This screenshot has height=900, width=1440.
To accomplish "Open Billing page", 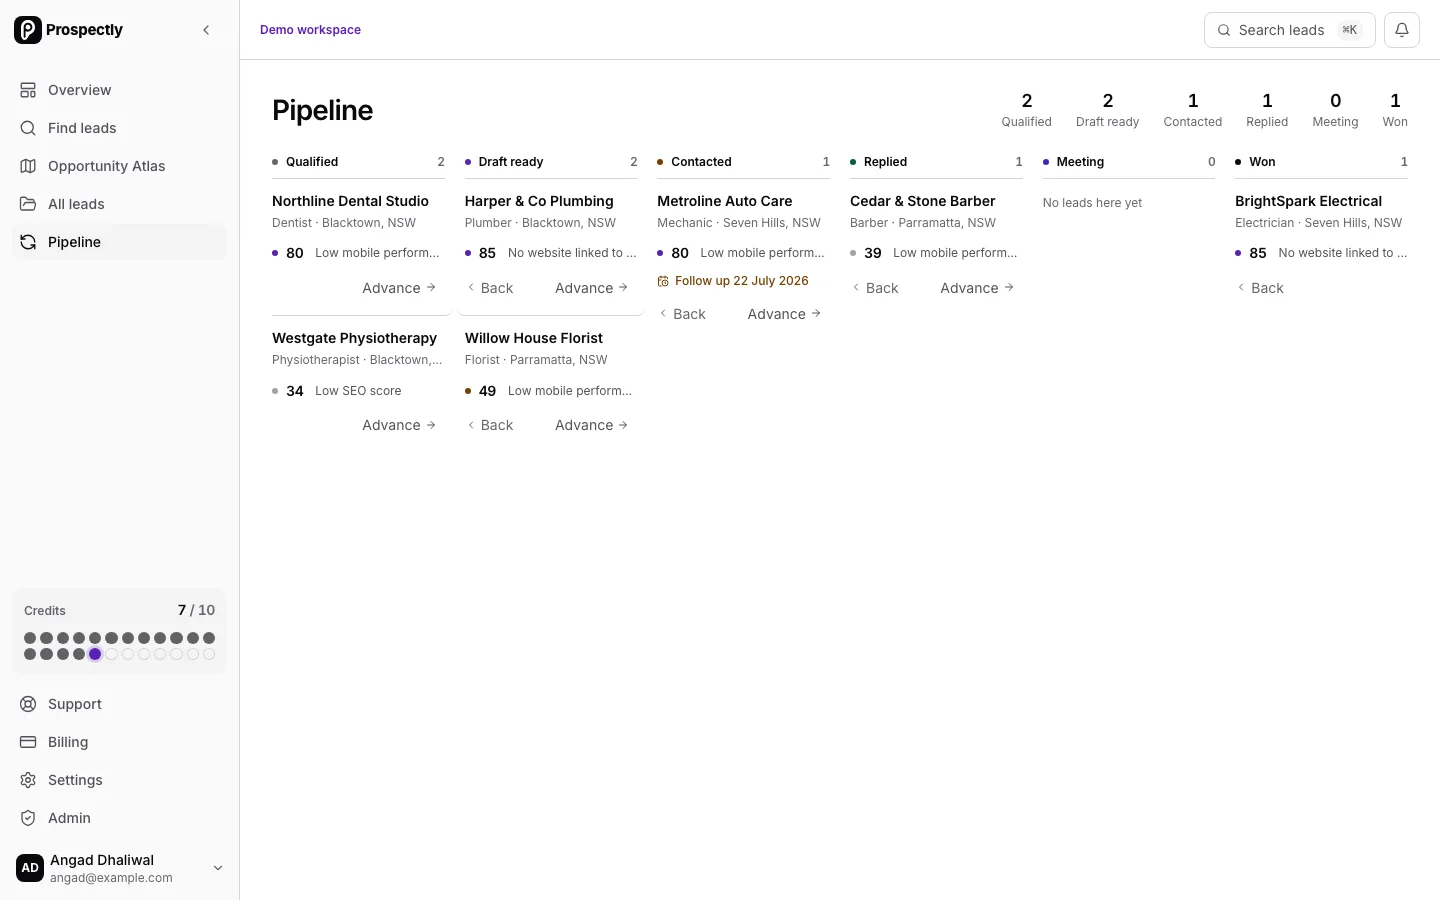I will pyautogui.click(x=119, y=742).
